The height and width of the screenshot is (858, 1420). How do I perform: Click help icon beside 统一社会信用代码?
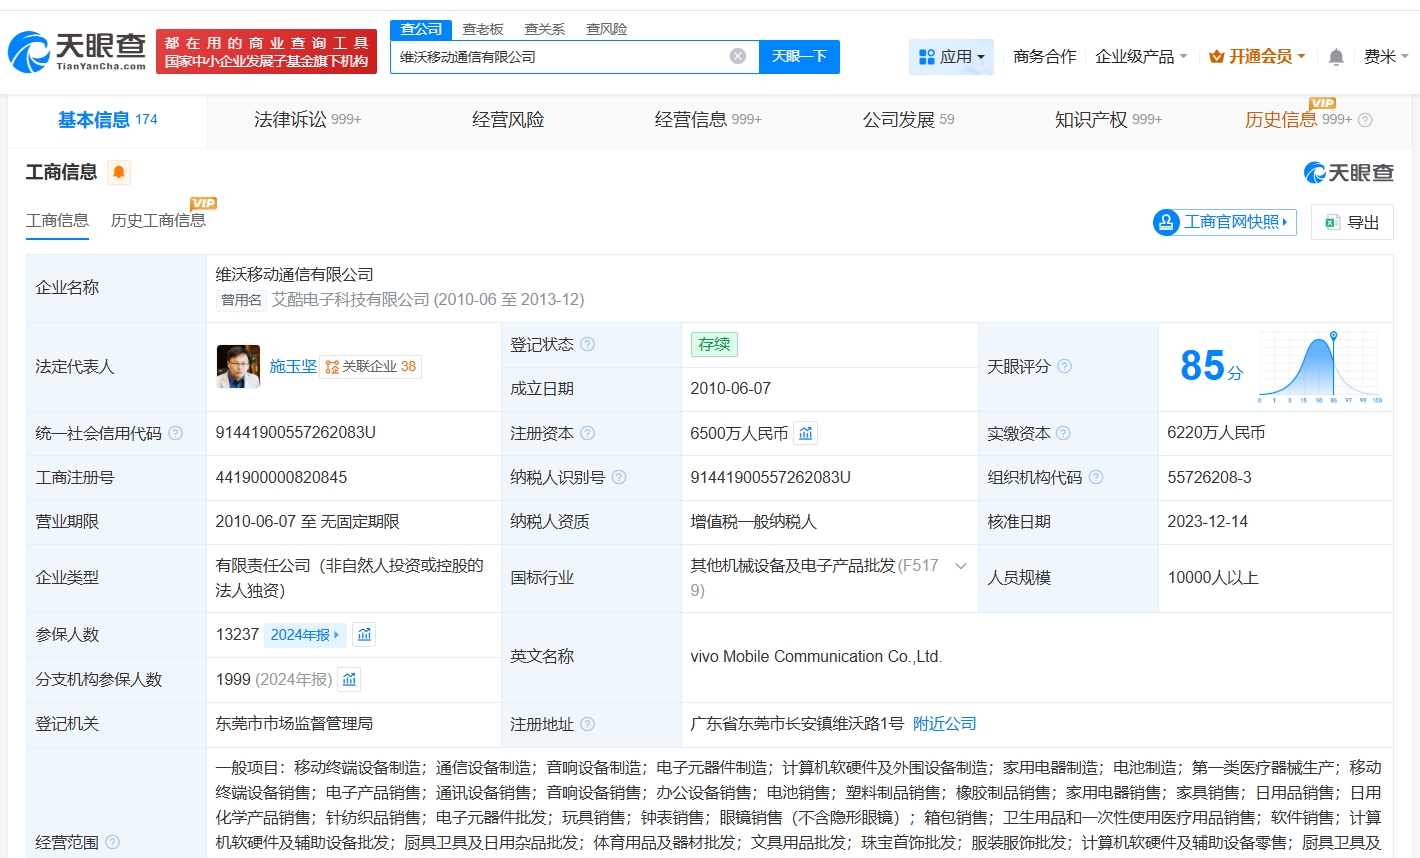176,433
